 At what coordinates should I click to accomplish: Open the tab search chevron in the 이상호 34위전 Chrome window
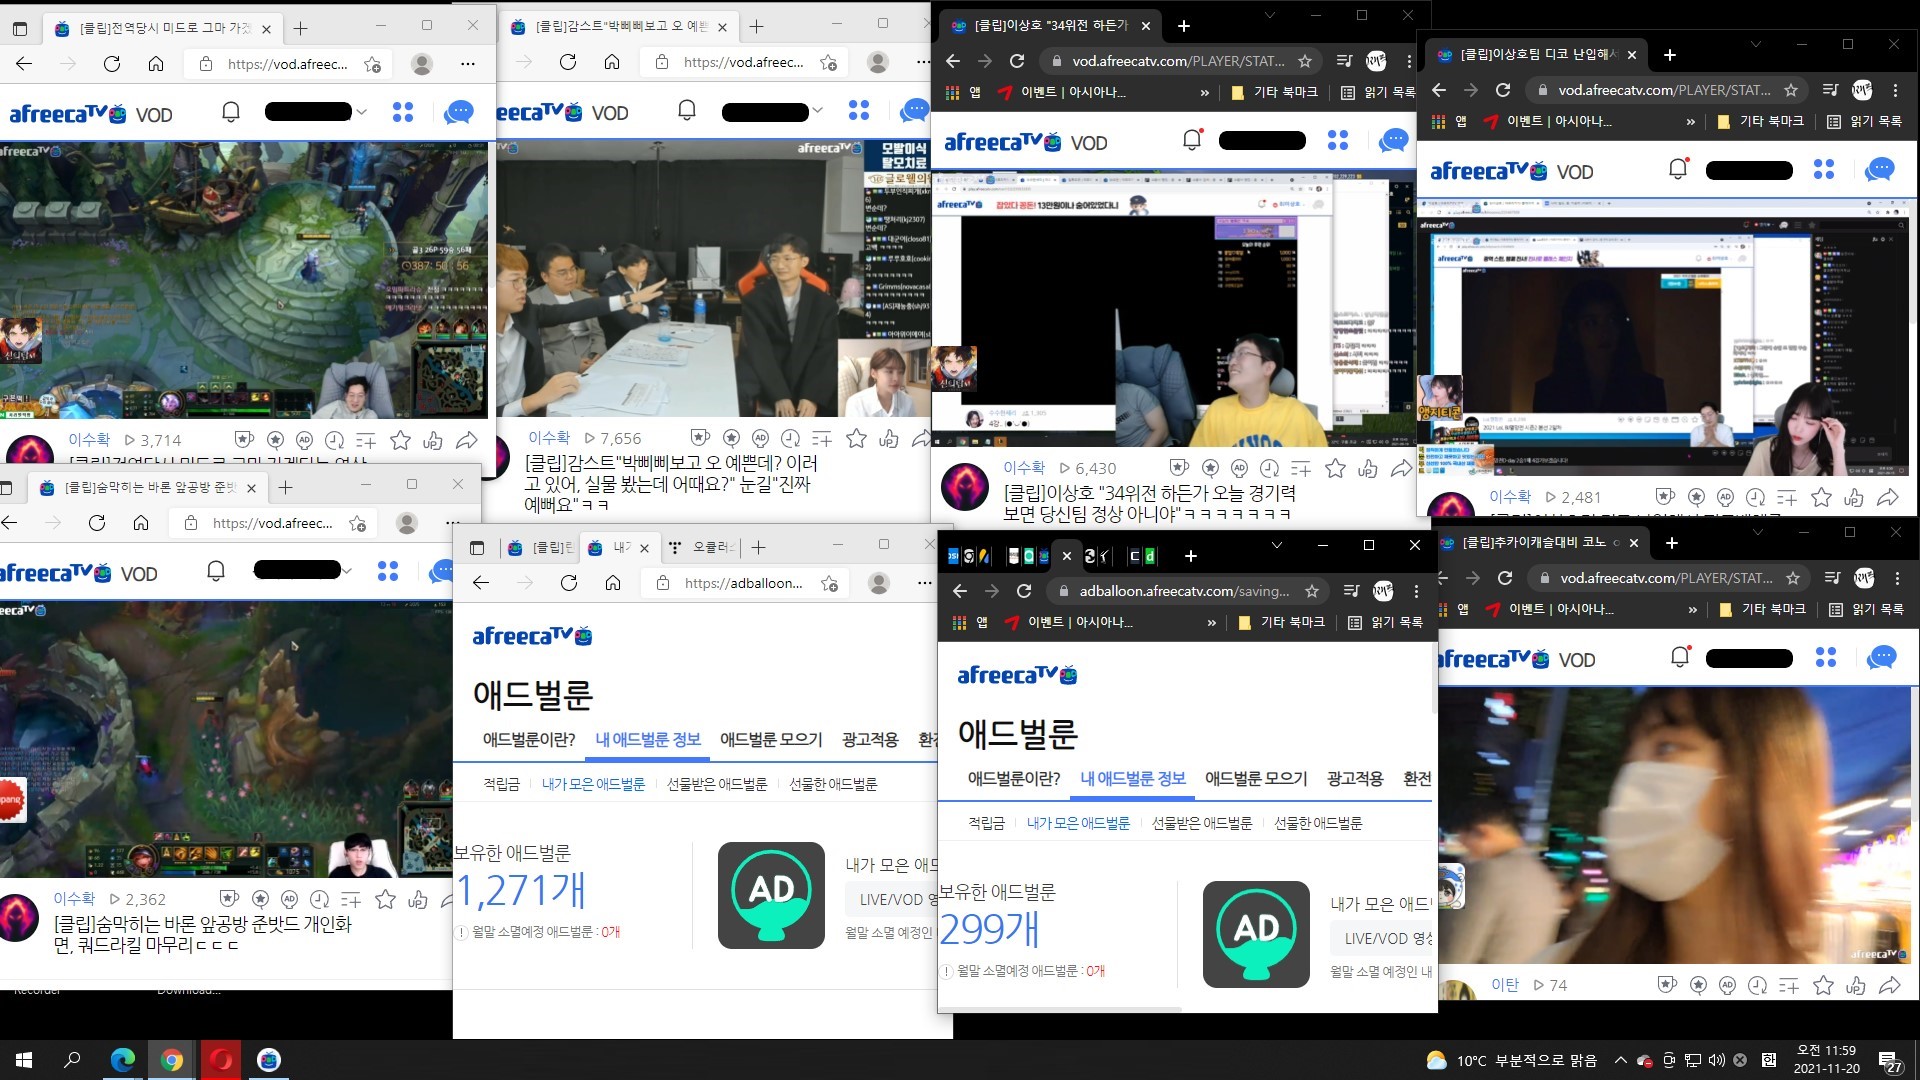tap(1270, 16)
